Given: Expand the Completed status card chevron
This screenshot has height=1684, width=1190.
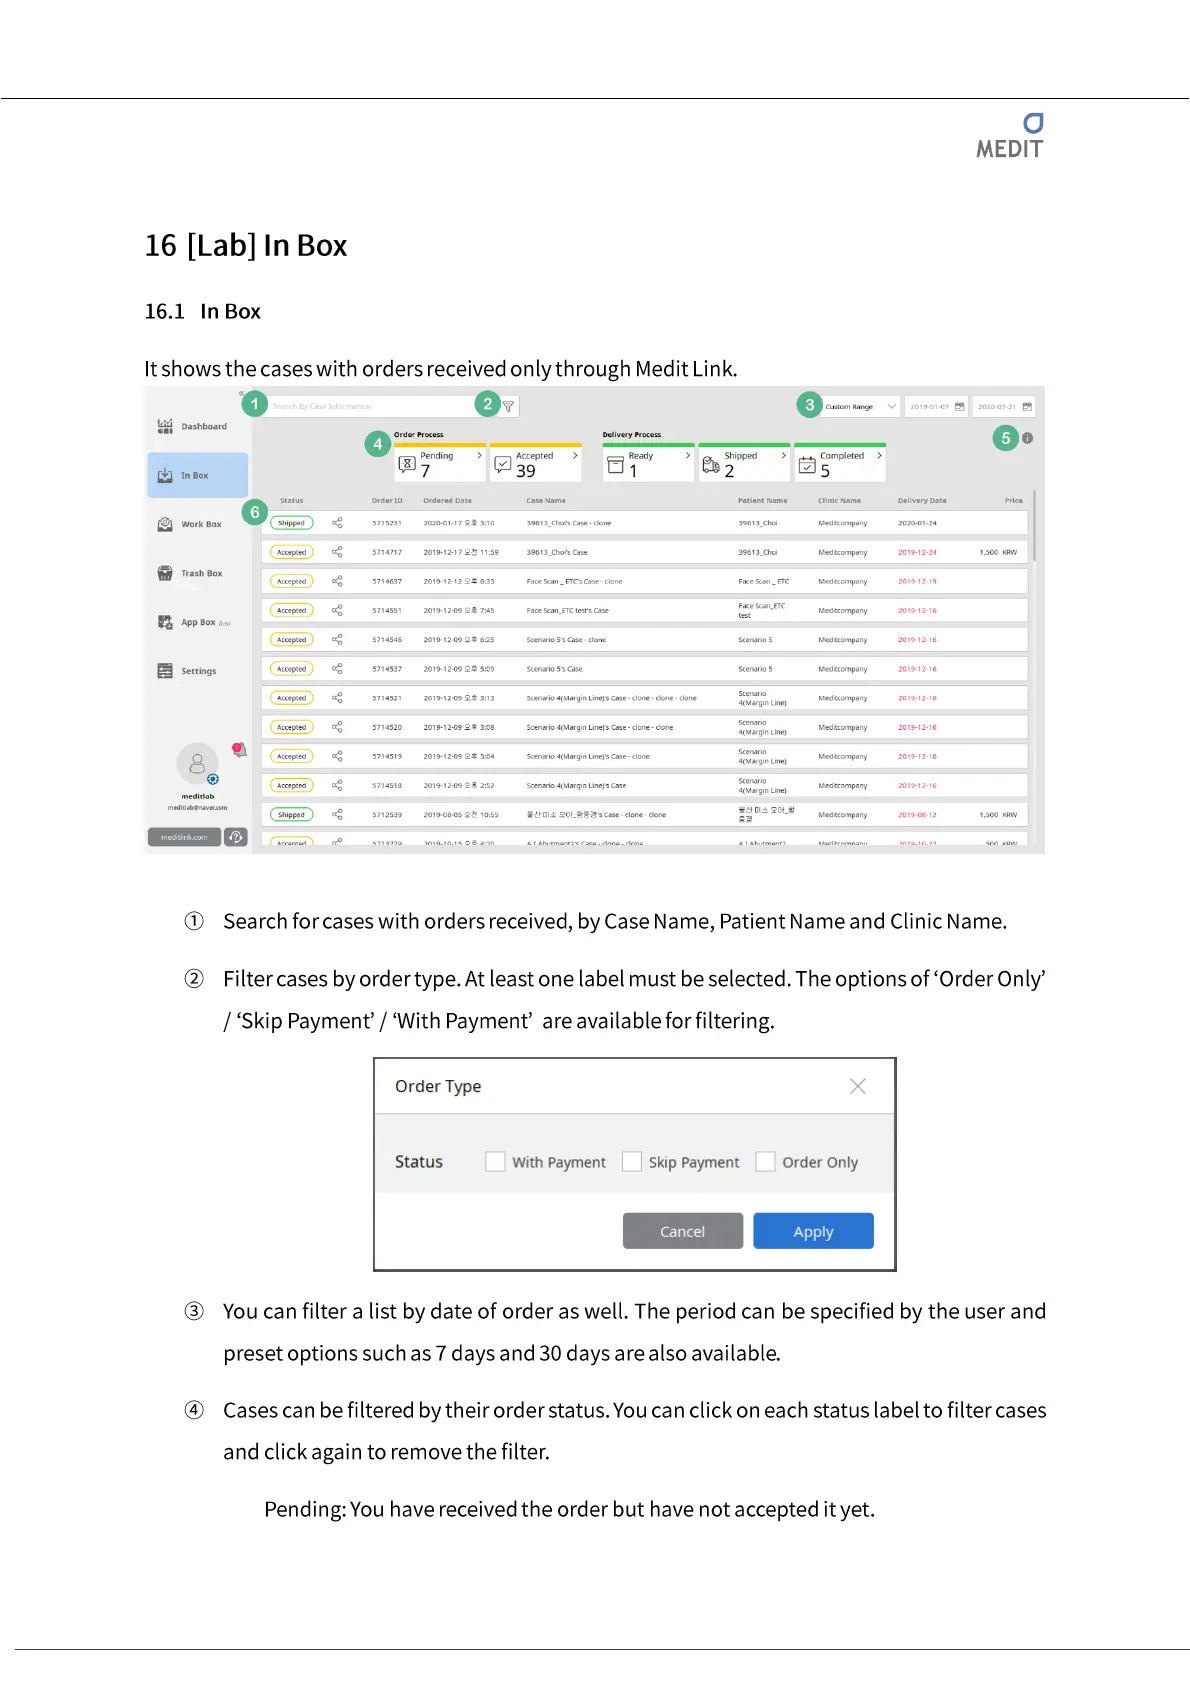Looking at the screenshot, I should coord(879,456).
